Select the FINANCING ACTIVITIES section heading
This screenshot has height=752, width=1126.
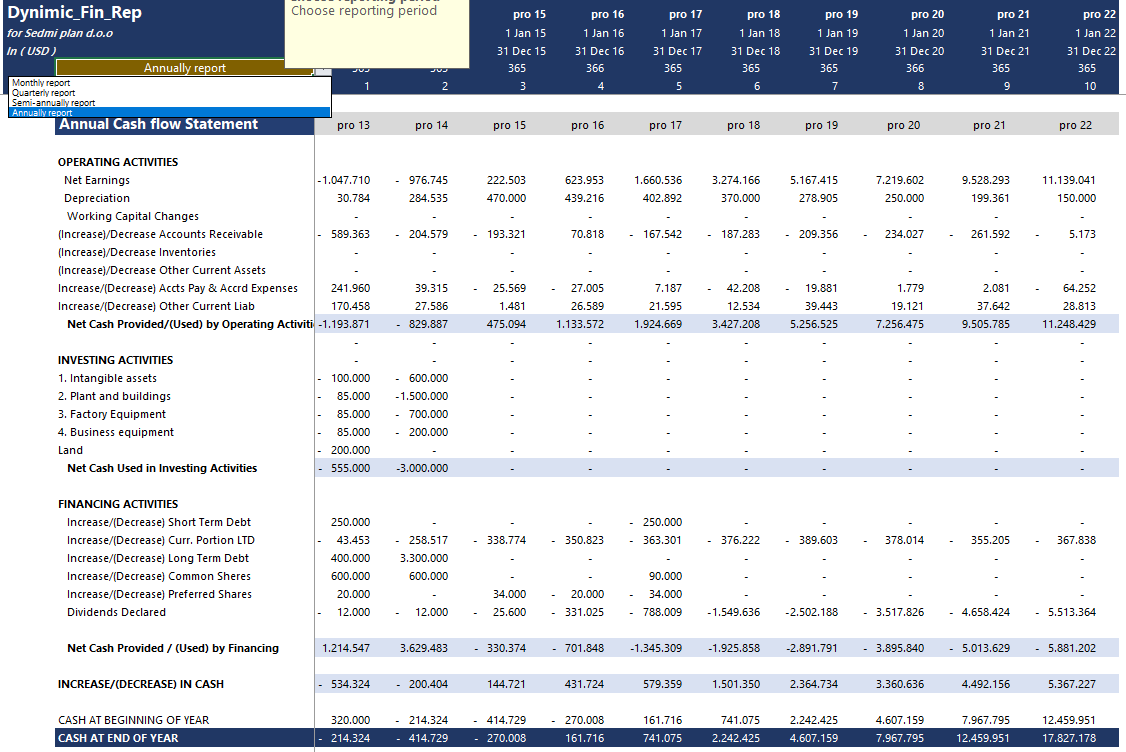click(x=118, y=504)
